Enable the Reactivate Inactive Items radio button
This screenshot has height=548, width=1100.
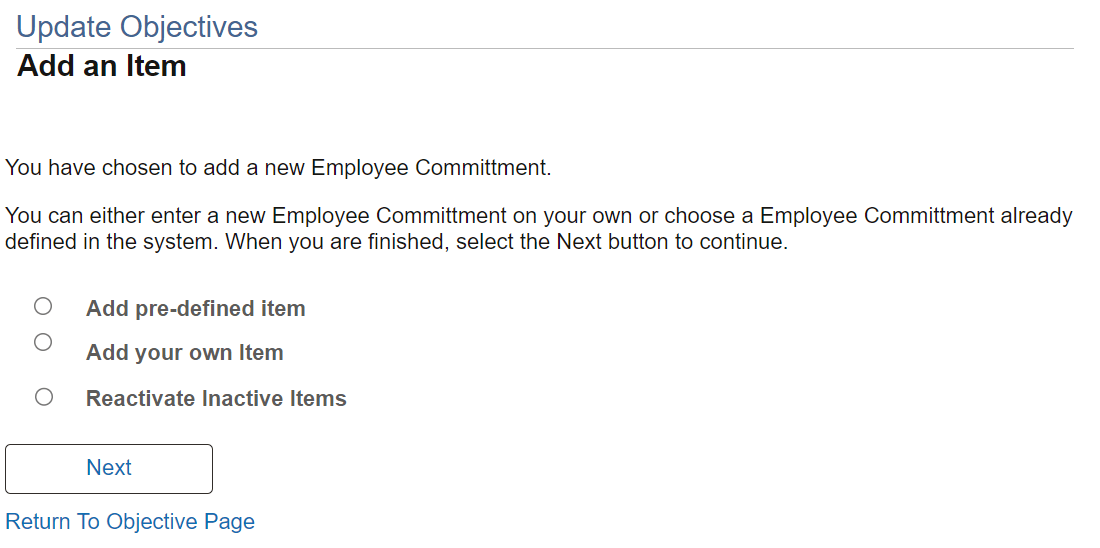tap(43, 397)
